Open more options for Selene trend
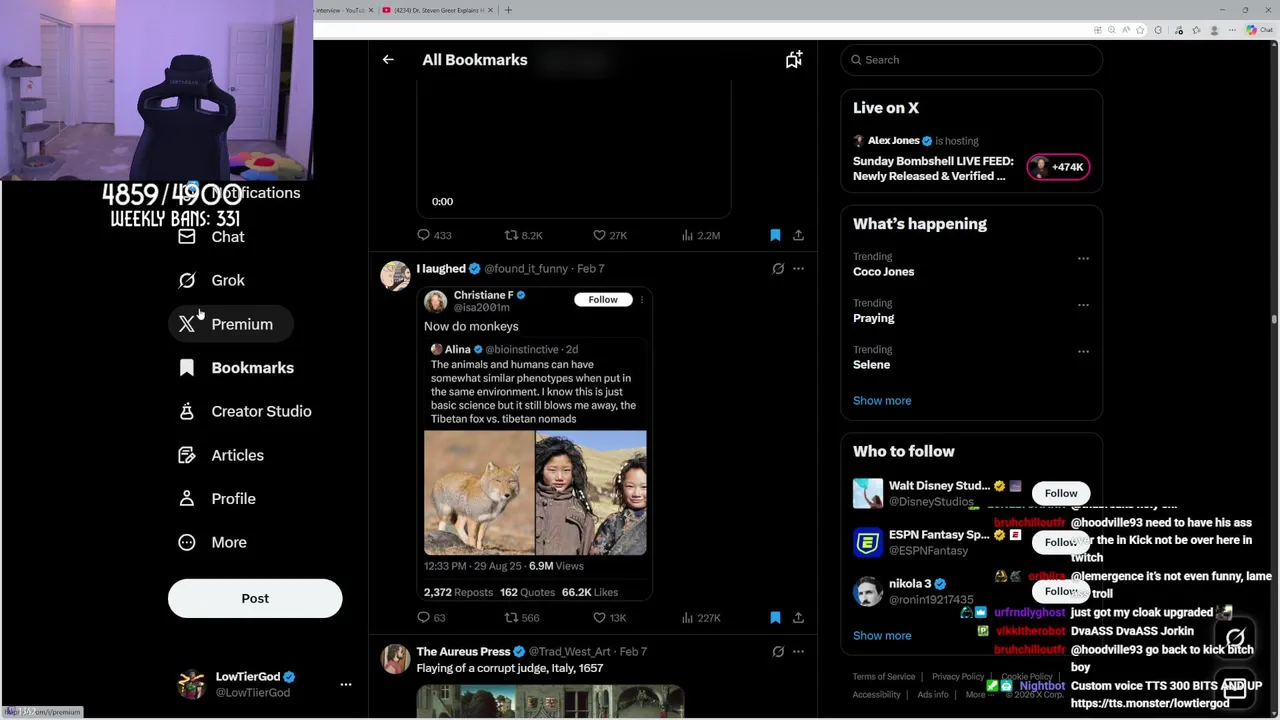1280x720 pixels. click(x=1083, y=351)
